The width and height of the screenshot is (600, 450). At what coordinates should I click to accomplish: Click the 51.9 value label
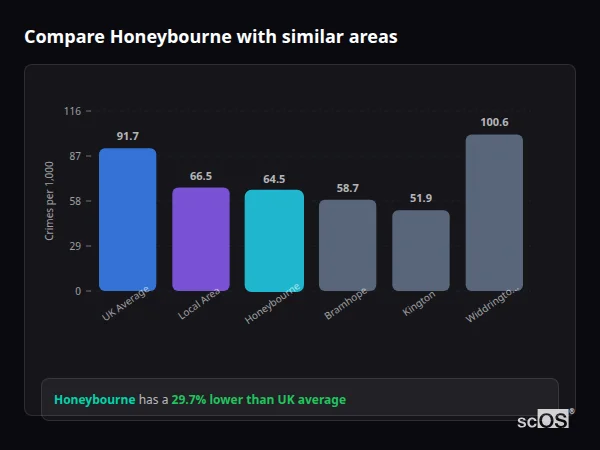pyautogui.click(x=421, y=198)
